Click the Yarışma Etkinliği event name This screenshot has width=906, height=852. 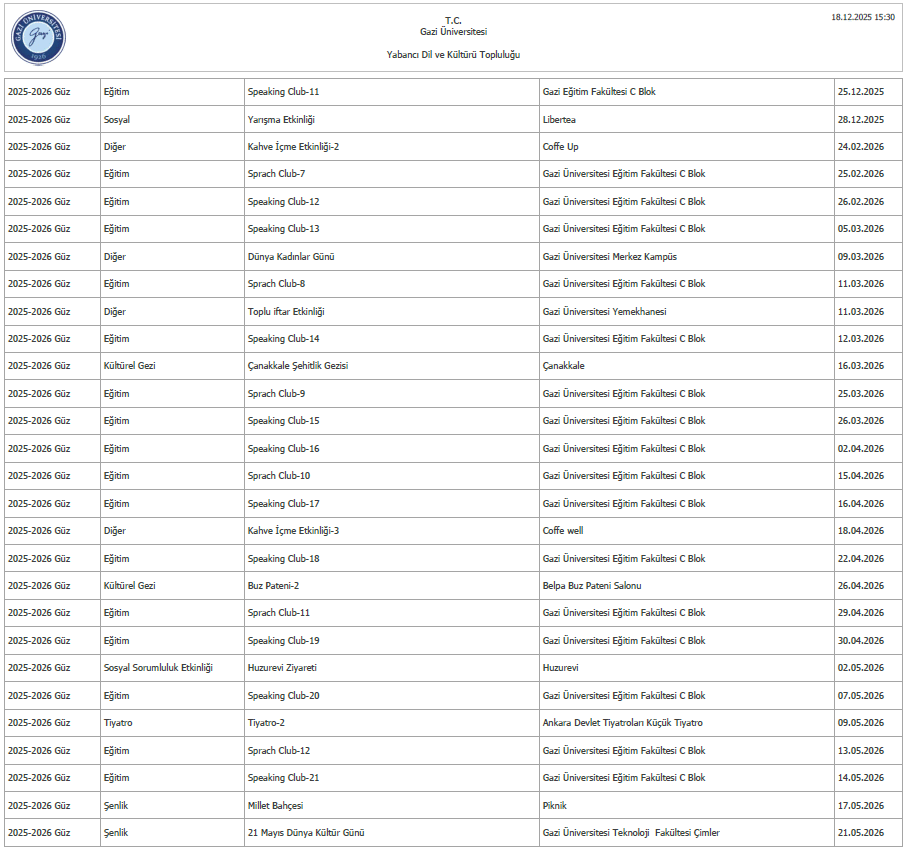[x=281, y=120]
